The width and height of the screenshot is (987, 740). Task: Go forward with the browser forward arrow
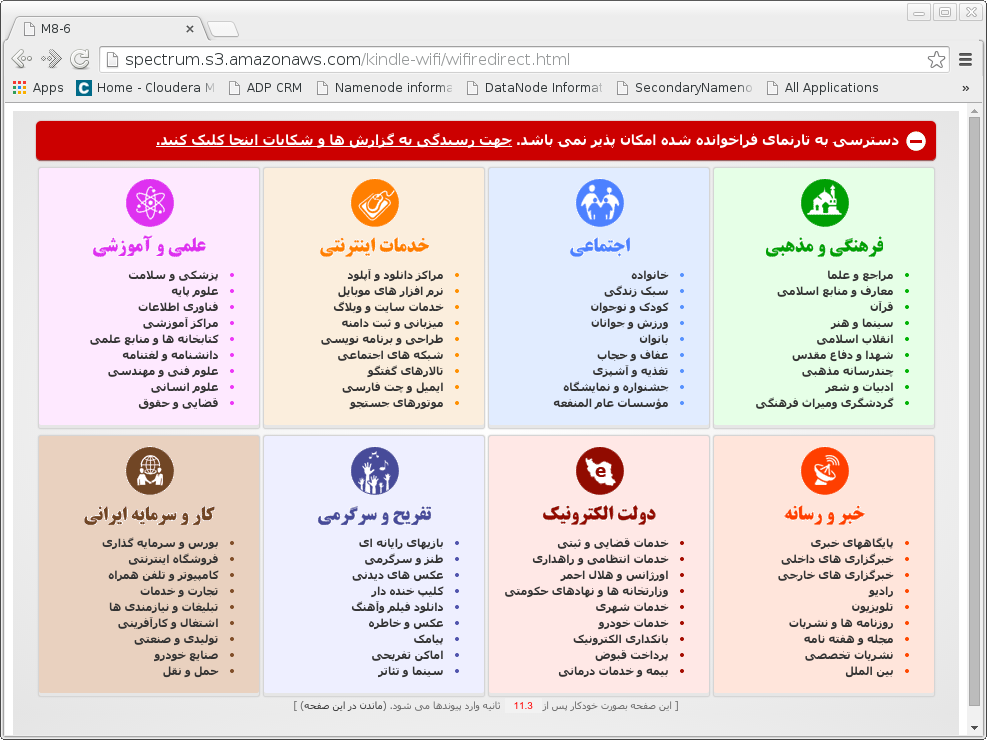point(51,59)
